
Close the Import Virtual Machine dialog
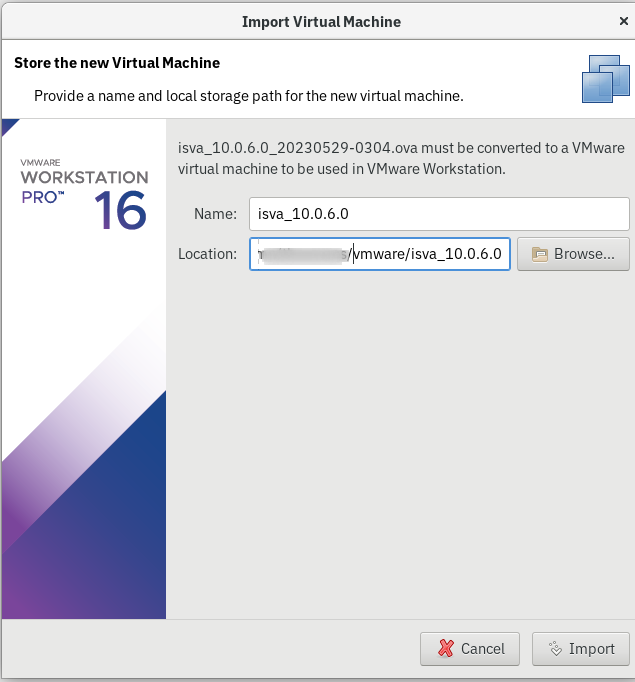pyautogui.click(x=624, y=20)
